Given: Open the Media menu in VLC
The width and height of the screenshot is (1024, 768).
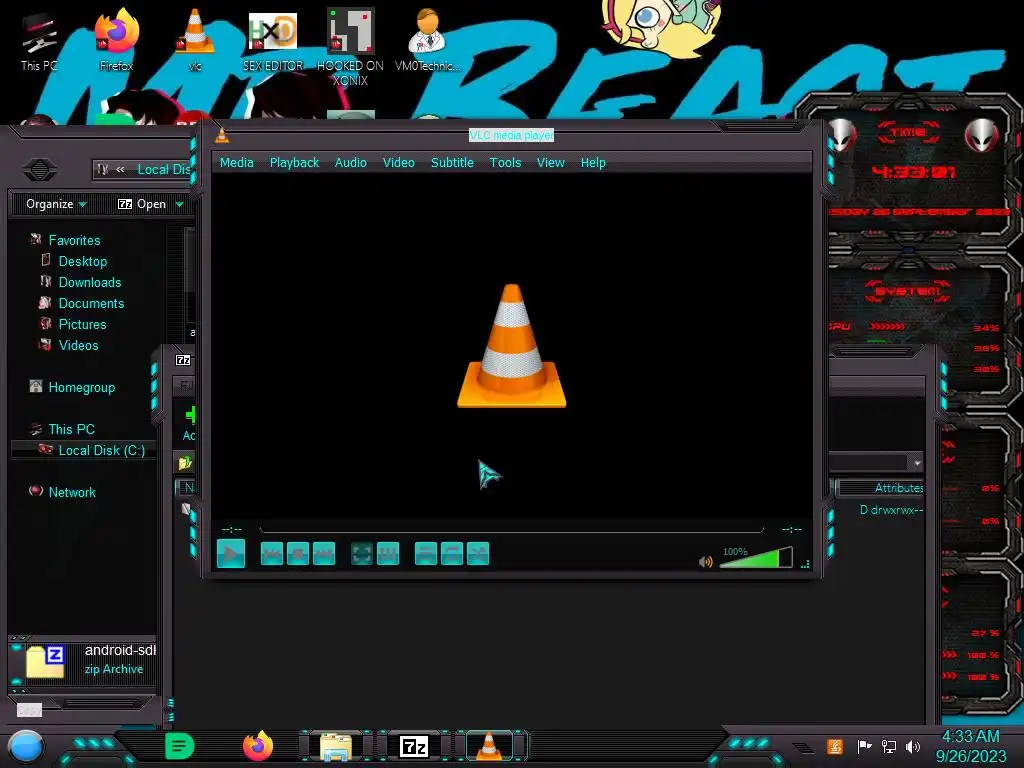Looking at the screenshot, I should (236, 163).
